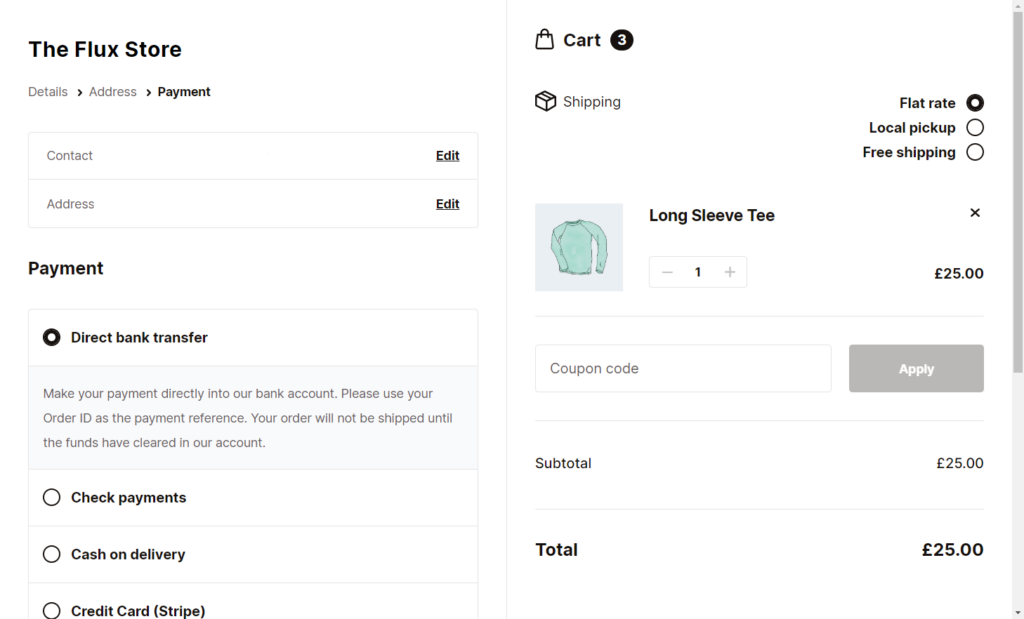Screen dimensions: 1024x619
Task: Go back to the Details step
Action: (47, 91)
